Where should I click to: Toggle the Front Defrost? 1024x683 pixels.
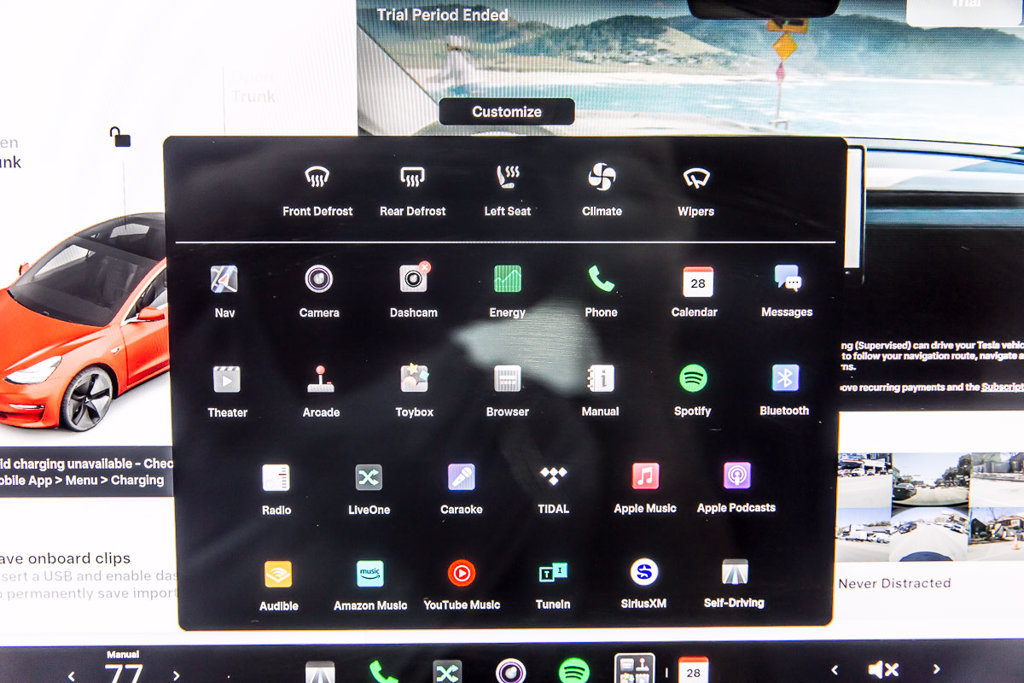click(317, 177)
